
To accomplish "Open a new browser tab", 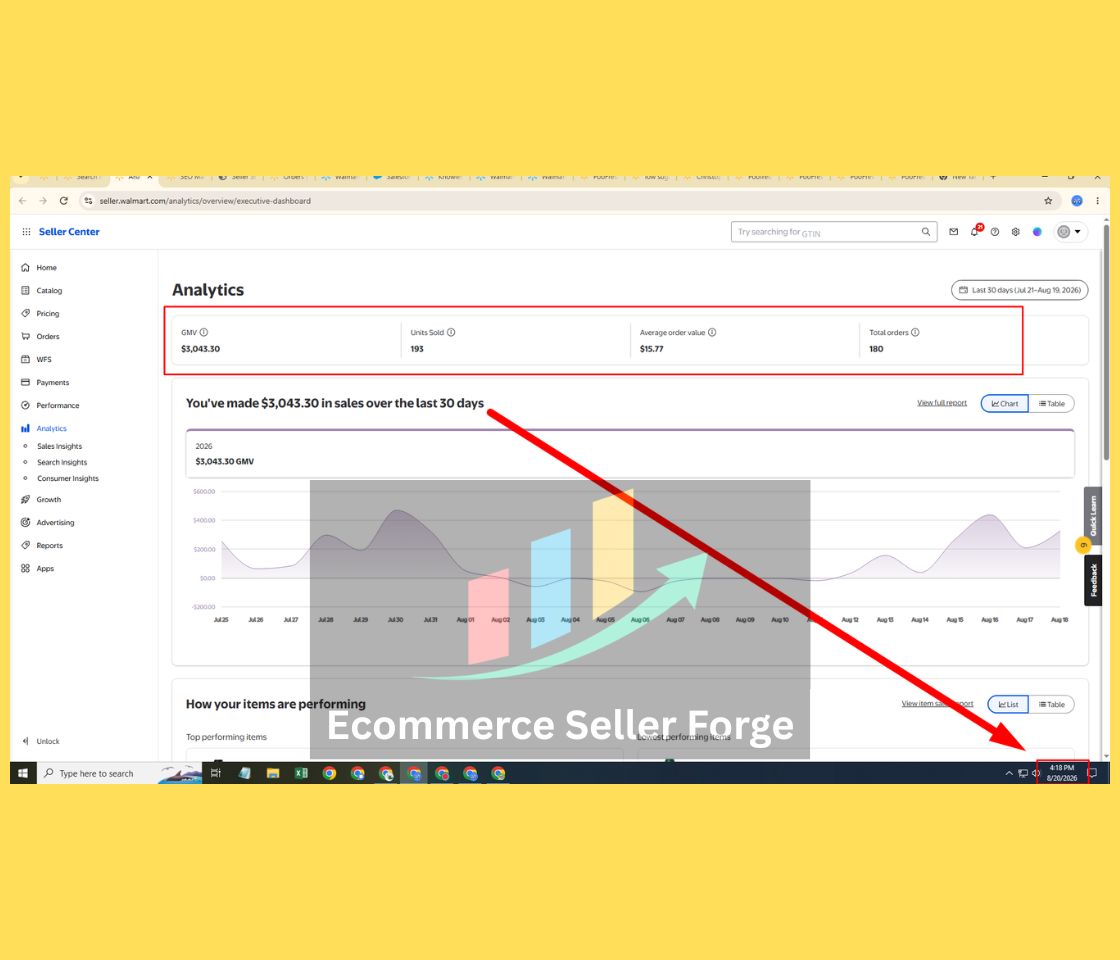I will [993, 177].
